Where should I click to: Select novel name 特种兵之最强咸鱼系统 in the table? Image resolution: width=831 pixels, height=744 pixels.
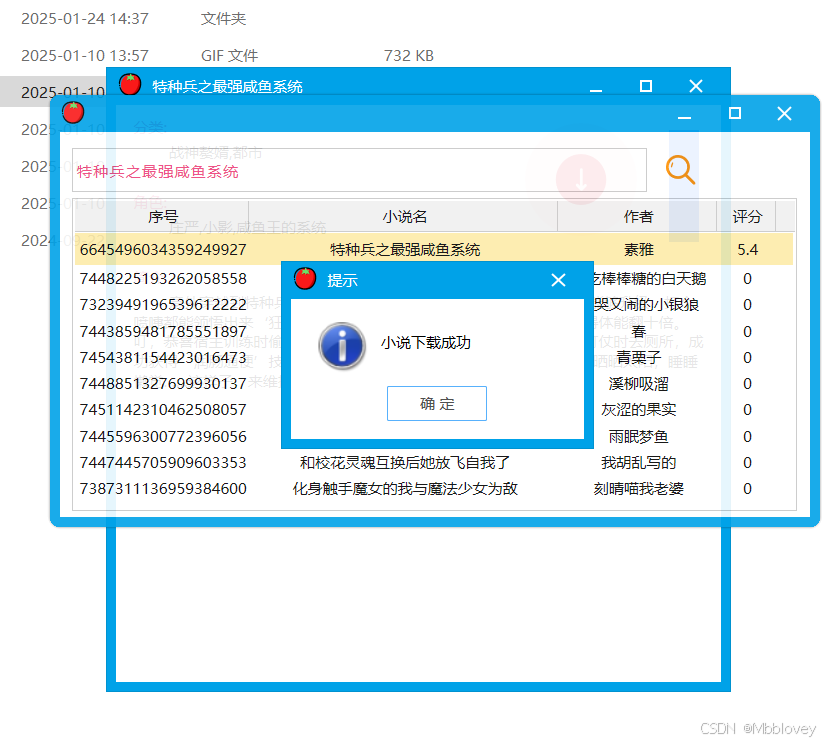405,250
